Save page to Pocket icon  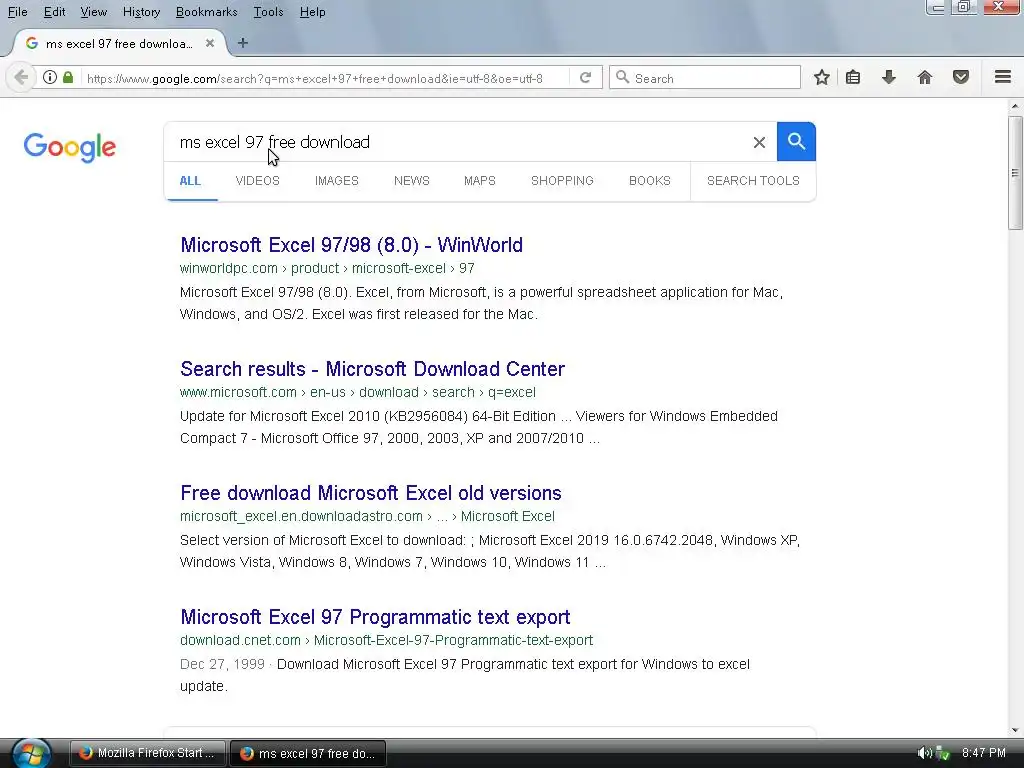(961, 78)
